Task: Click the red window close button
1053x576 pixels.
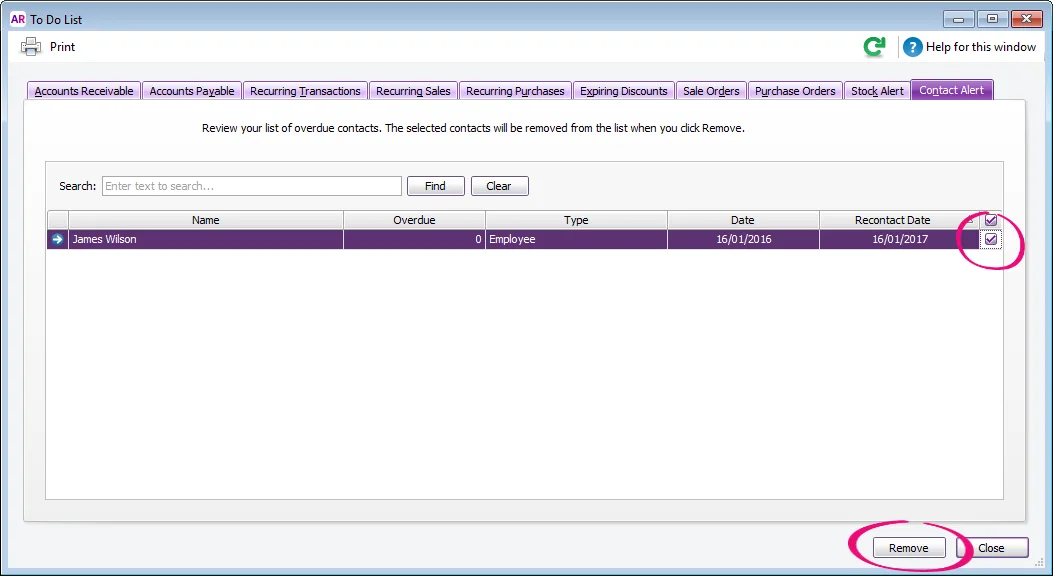Action: point(1026,19)
